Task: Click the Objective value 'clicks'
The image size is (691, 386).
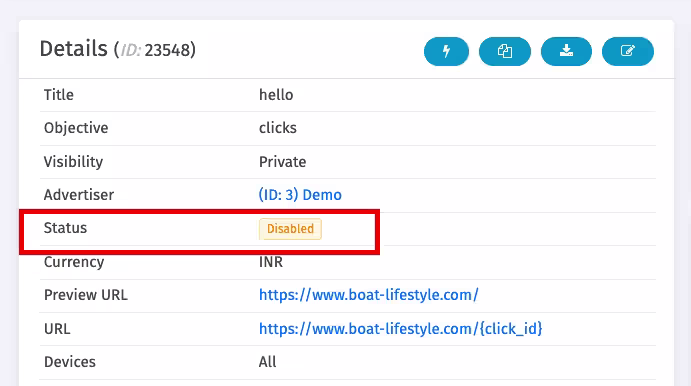Action: [x=278, y=128]
